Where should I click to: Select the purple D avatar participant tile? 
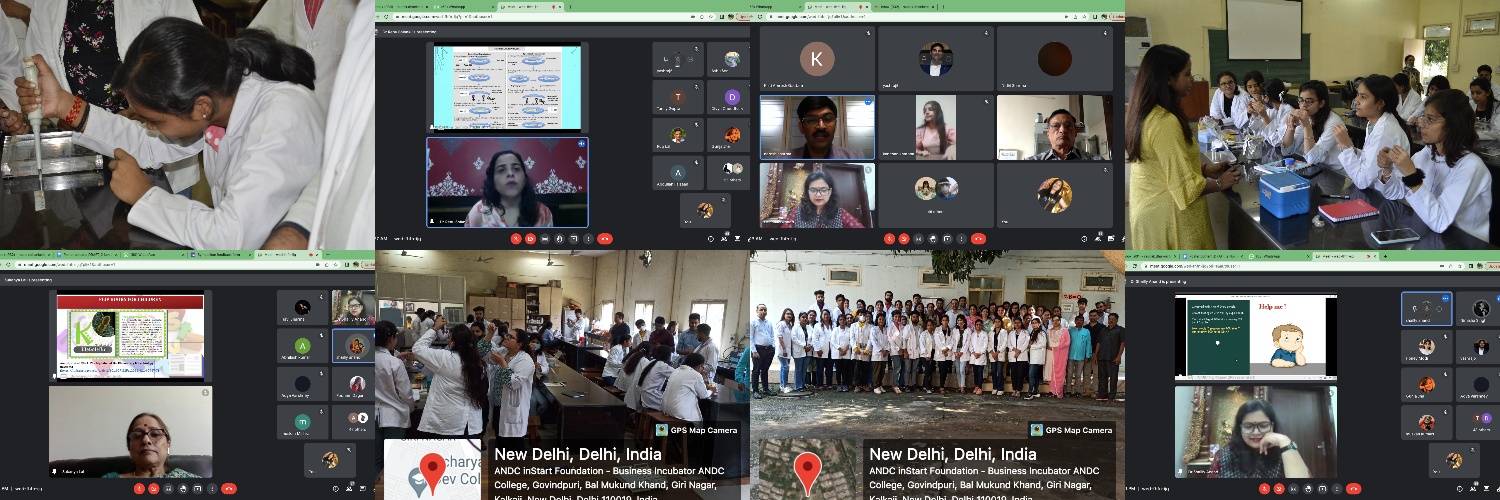(731, 98)
